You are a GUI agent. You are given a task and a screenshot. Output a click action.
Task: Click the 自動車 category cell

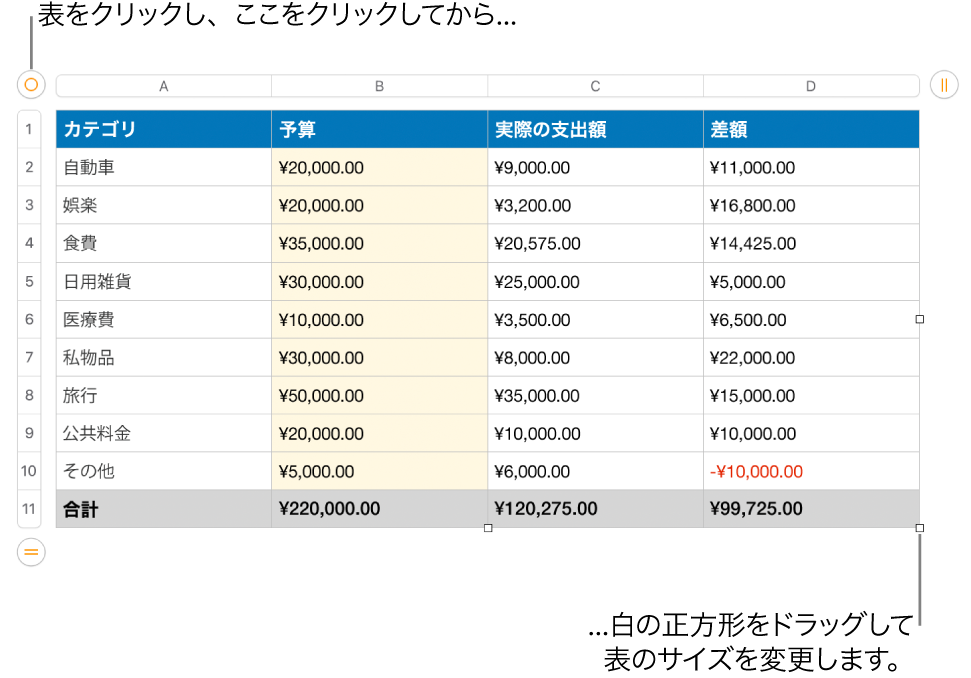(x=163, y=166)
